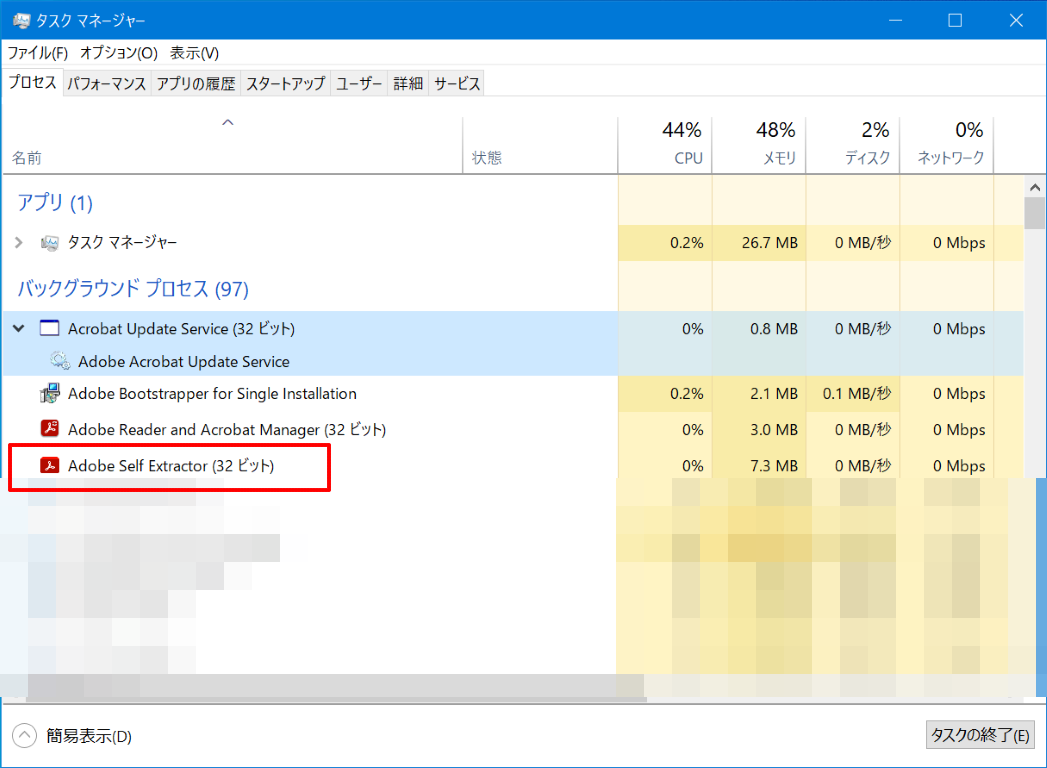Open the ファイル(F) menu
The width and height of the screenshot is (1047, 768).
click(x=37, y=53)
